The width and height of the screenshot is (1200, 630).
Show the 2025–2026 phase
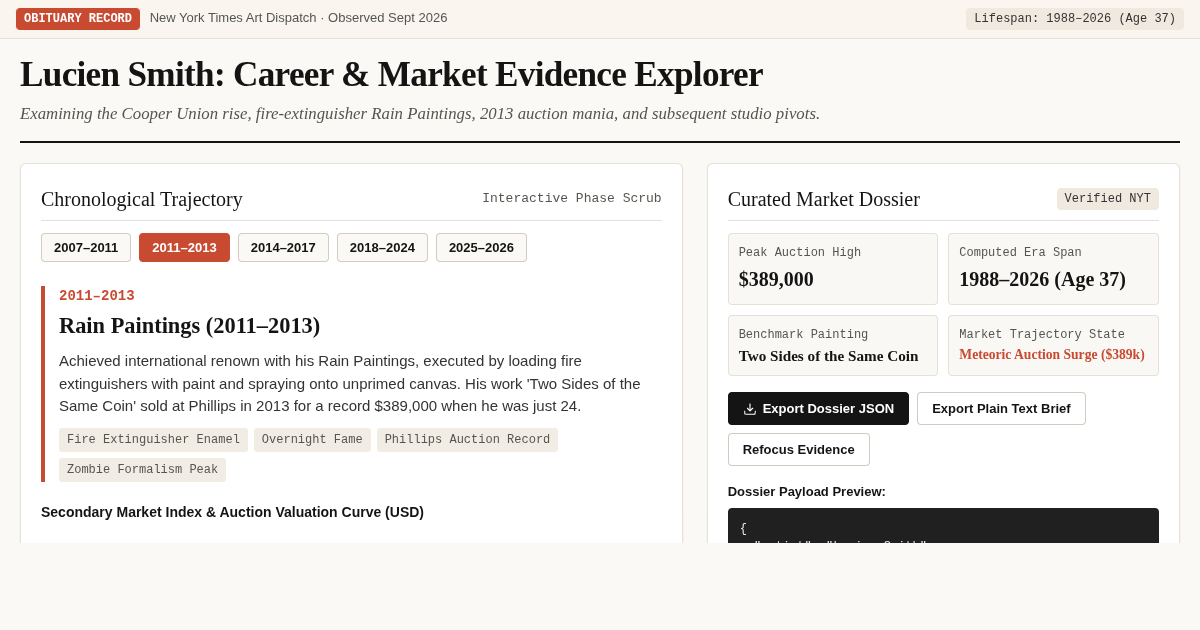[x=481, y=248]
